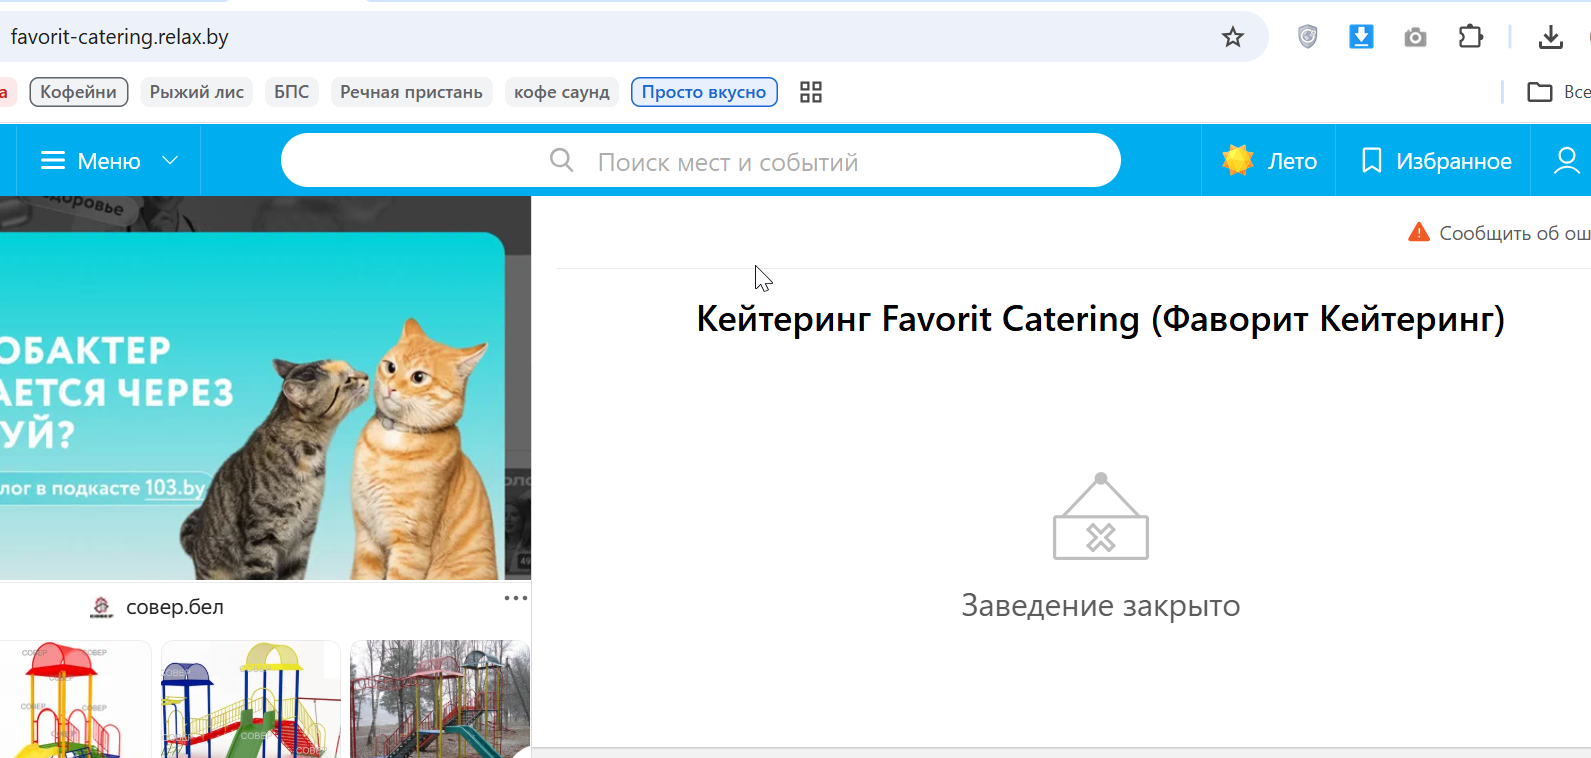Open the БПС bookmark group
This screenshot has height=758, width=1591.
tap(292, 92)
